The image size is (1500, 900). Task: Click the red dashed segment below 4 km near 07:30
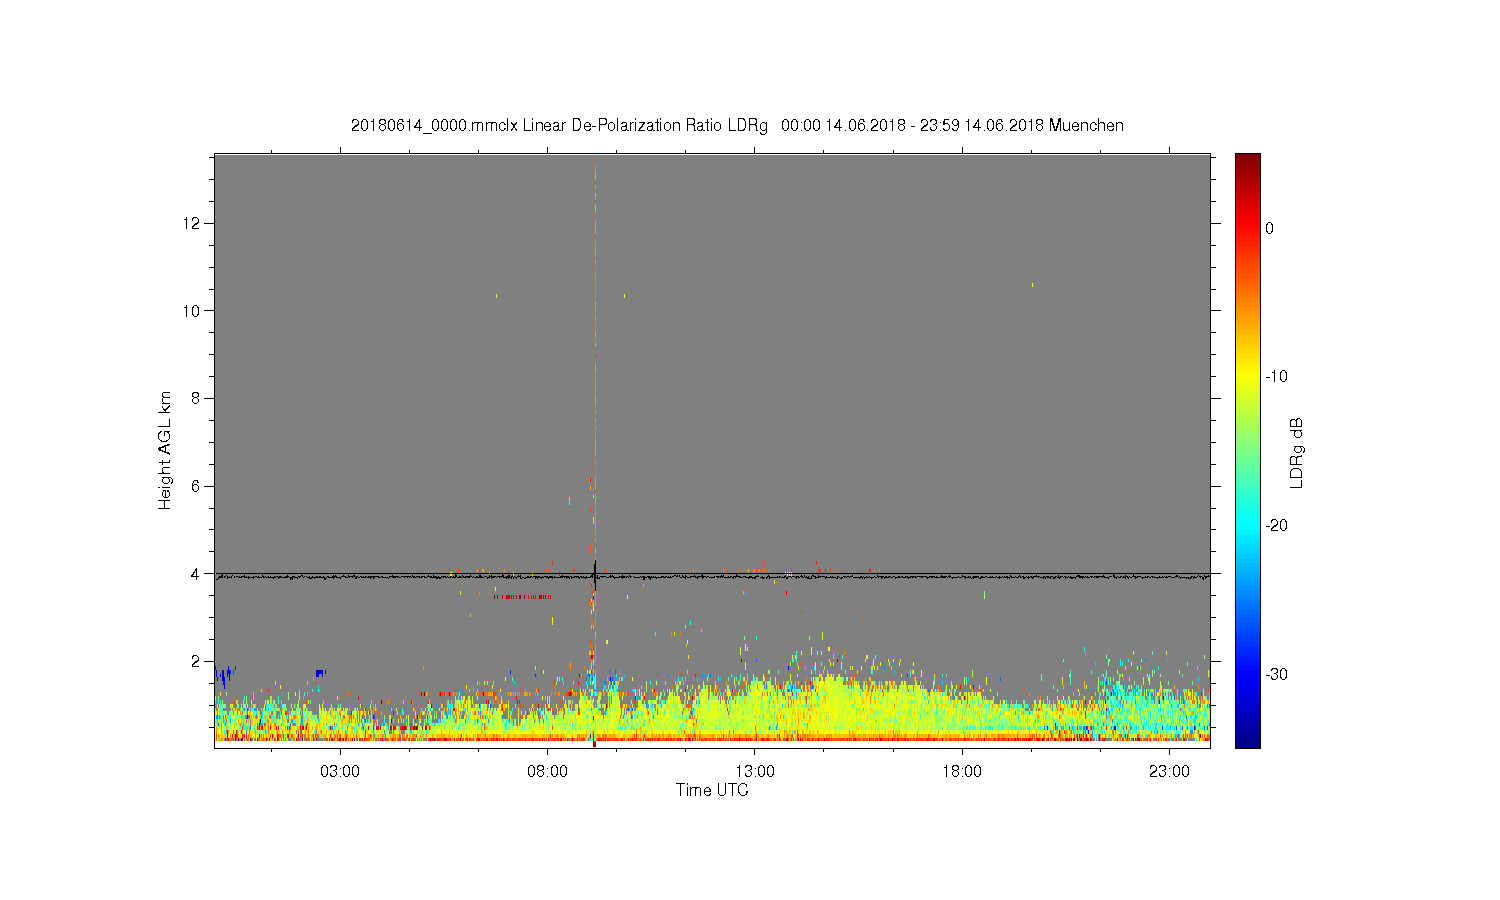coord(522,597)
